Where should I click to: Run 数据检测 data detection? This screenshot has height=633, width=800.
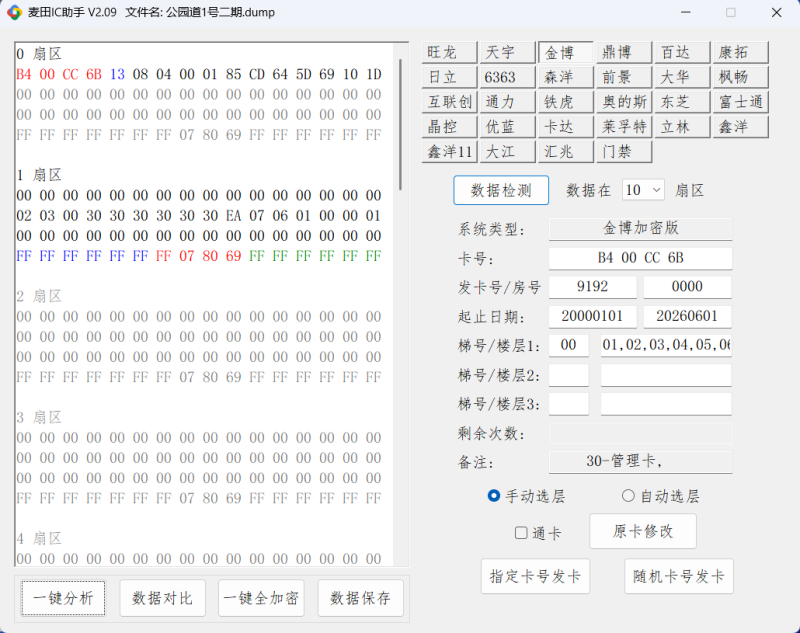click(x=501, y=190)
